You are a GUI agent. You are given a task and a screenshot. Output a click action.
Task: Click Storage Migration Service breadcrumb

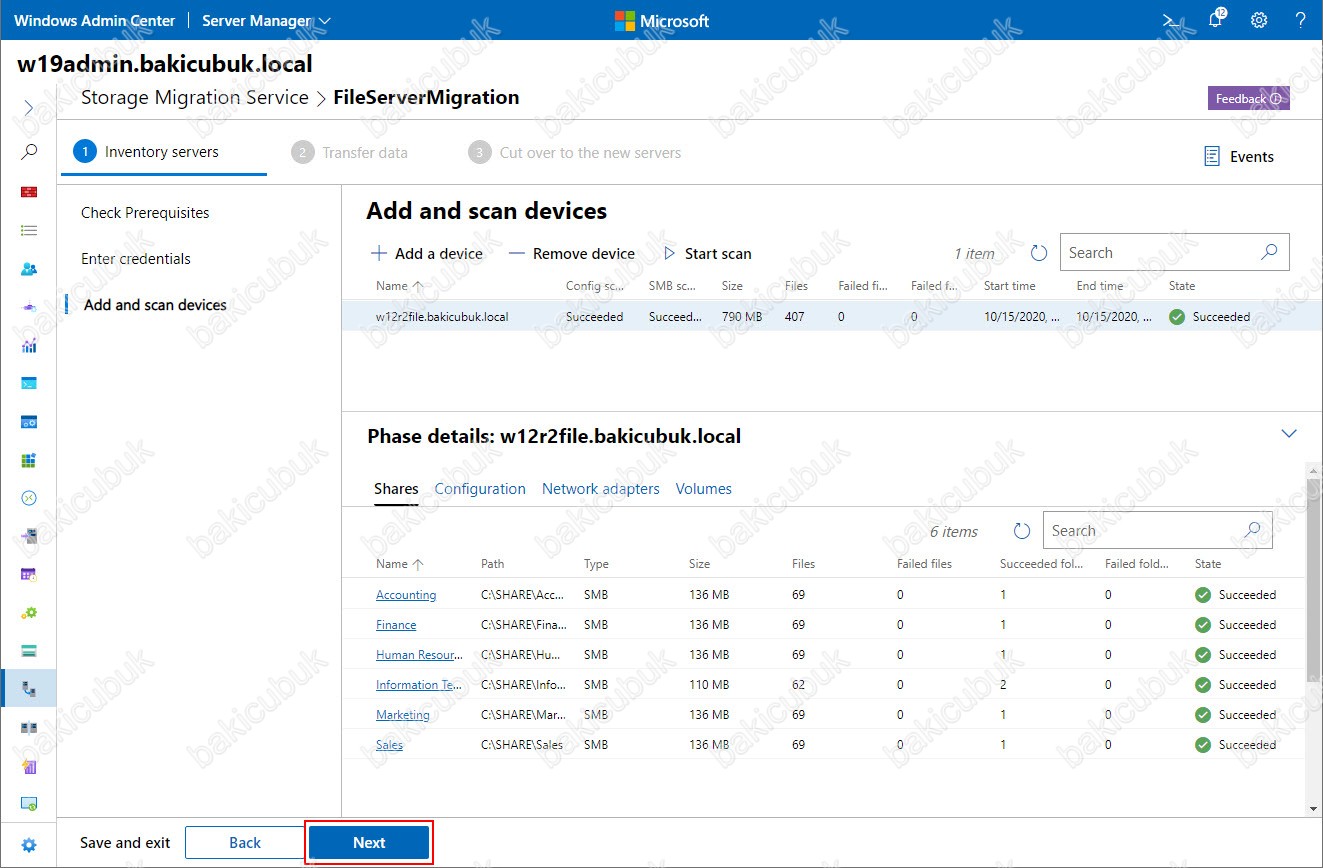[x=195, y=98]
